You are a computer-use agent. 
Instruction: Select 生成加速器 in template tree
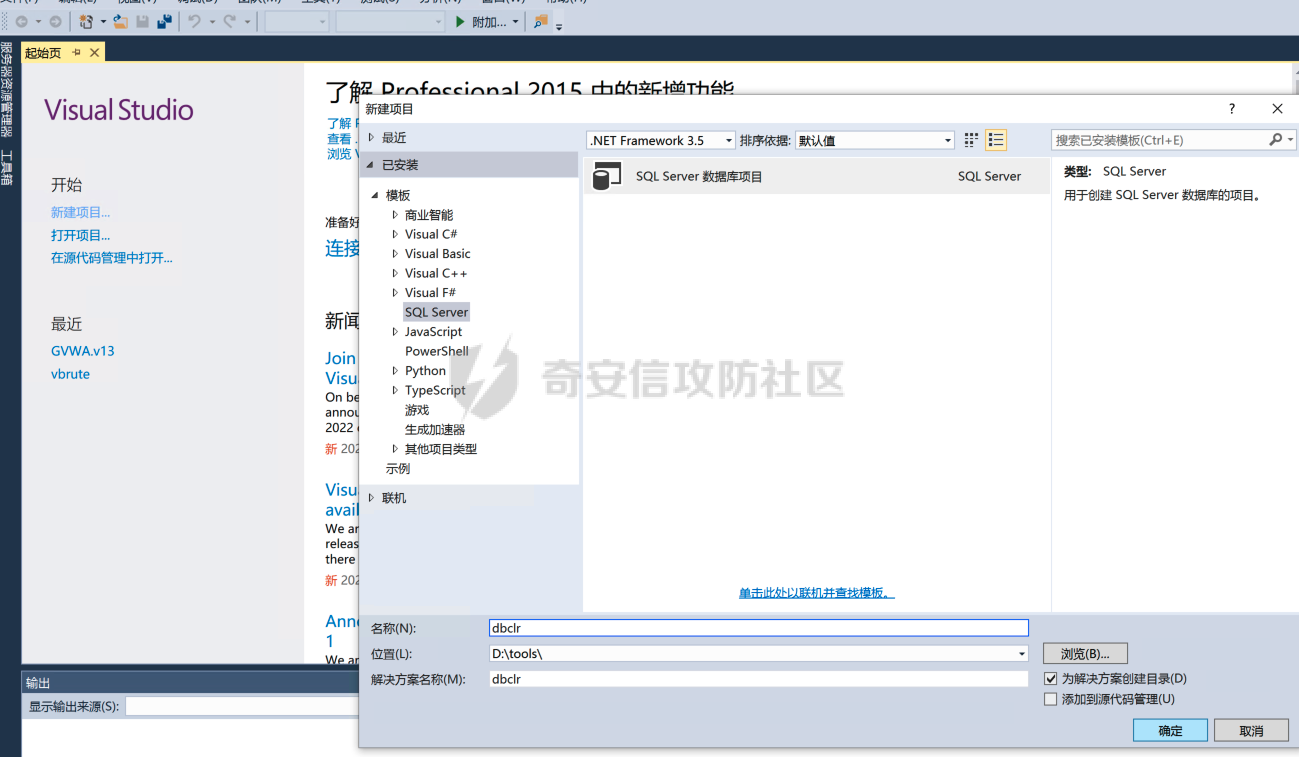435,429
